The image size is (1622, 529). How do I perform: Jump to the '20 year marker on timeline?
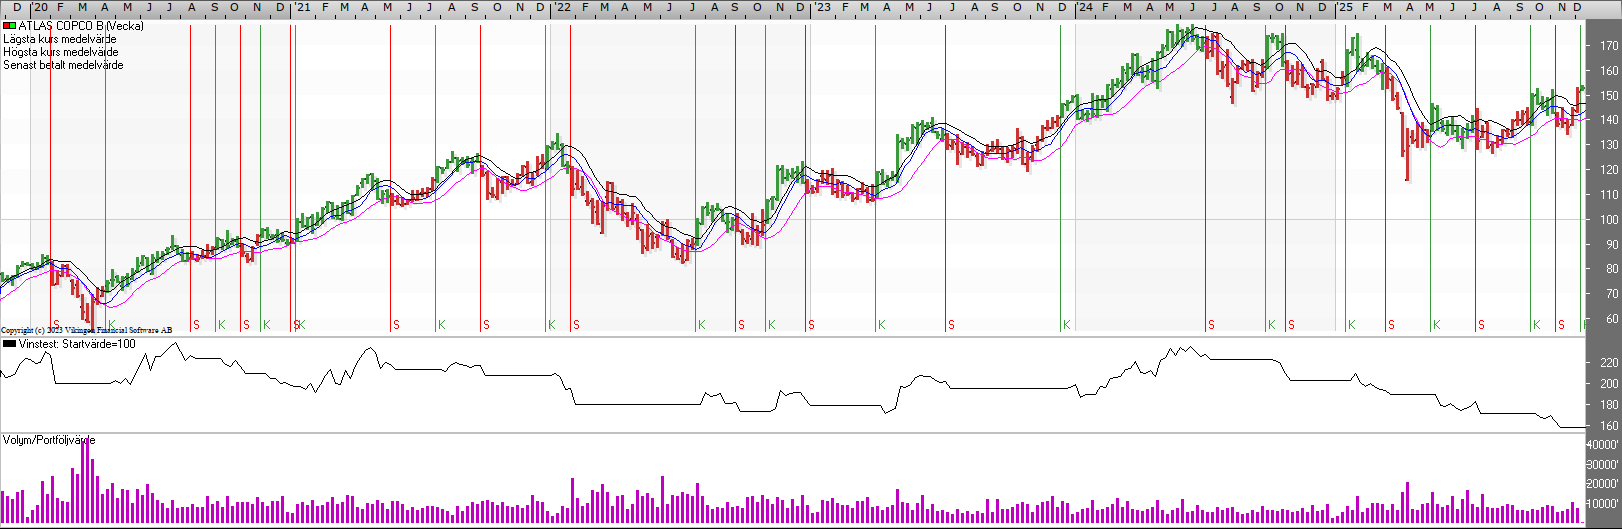click(40, 8)
